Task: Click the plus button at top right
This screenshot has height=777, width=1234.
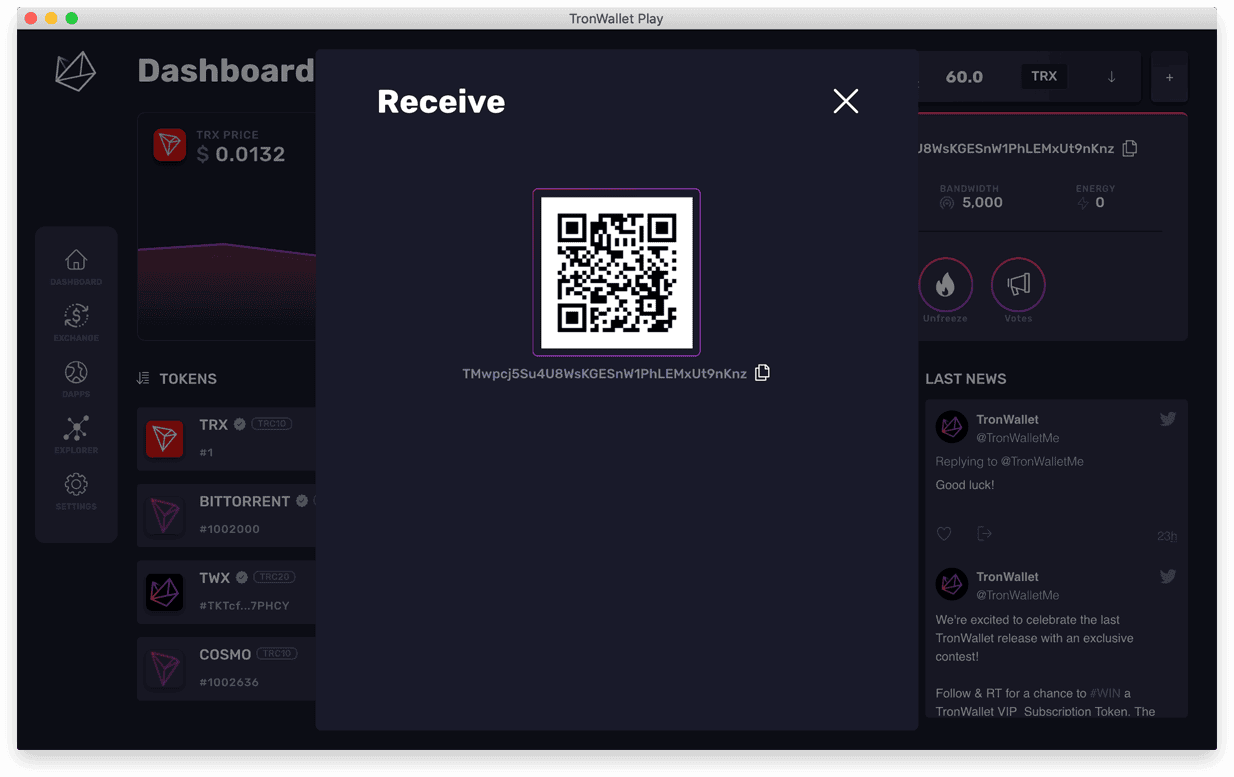Action: 1169,77
